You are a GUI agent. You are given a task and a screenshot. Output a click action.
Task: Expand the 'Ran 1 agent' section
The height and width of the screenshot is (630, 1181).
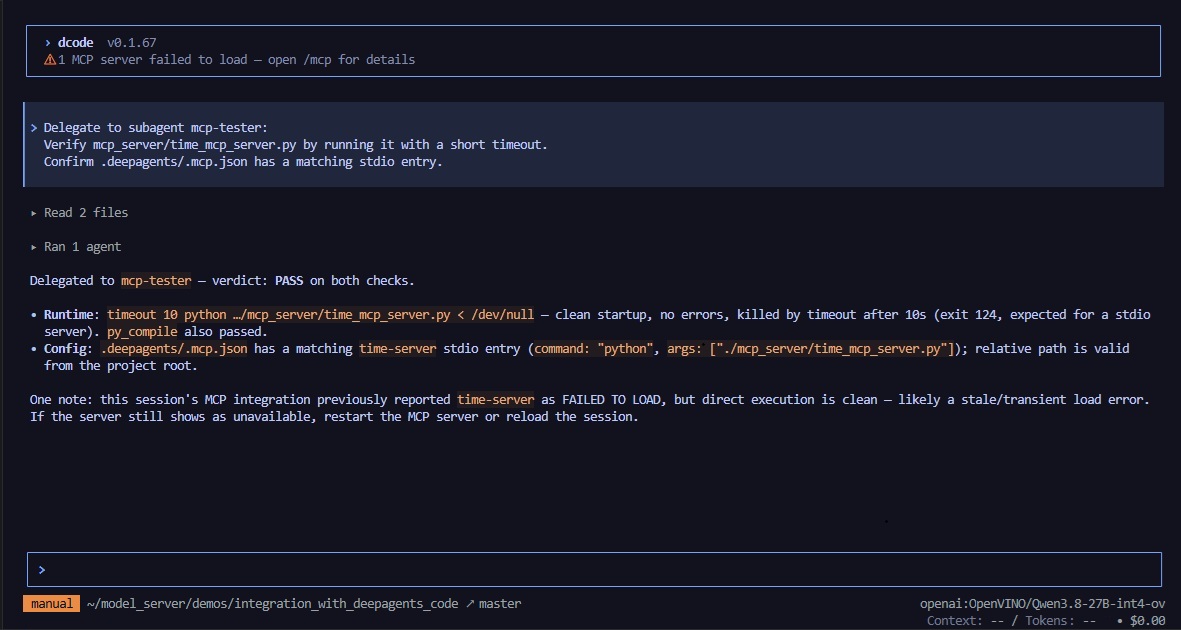coord(75,246)
